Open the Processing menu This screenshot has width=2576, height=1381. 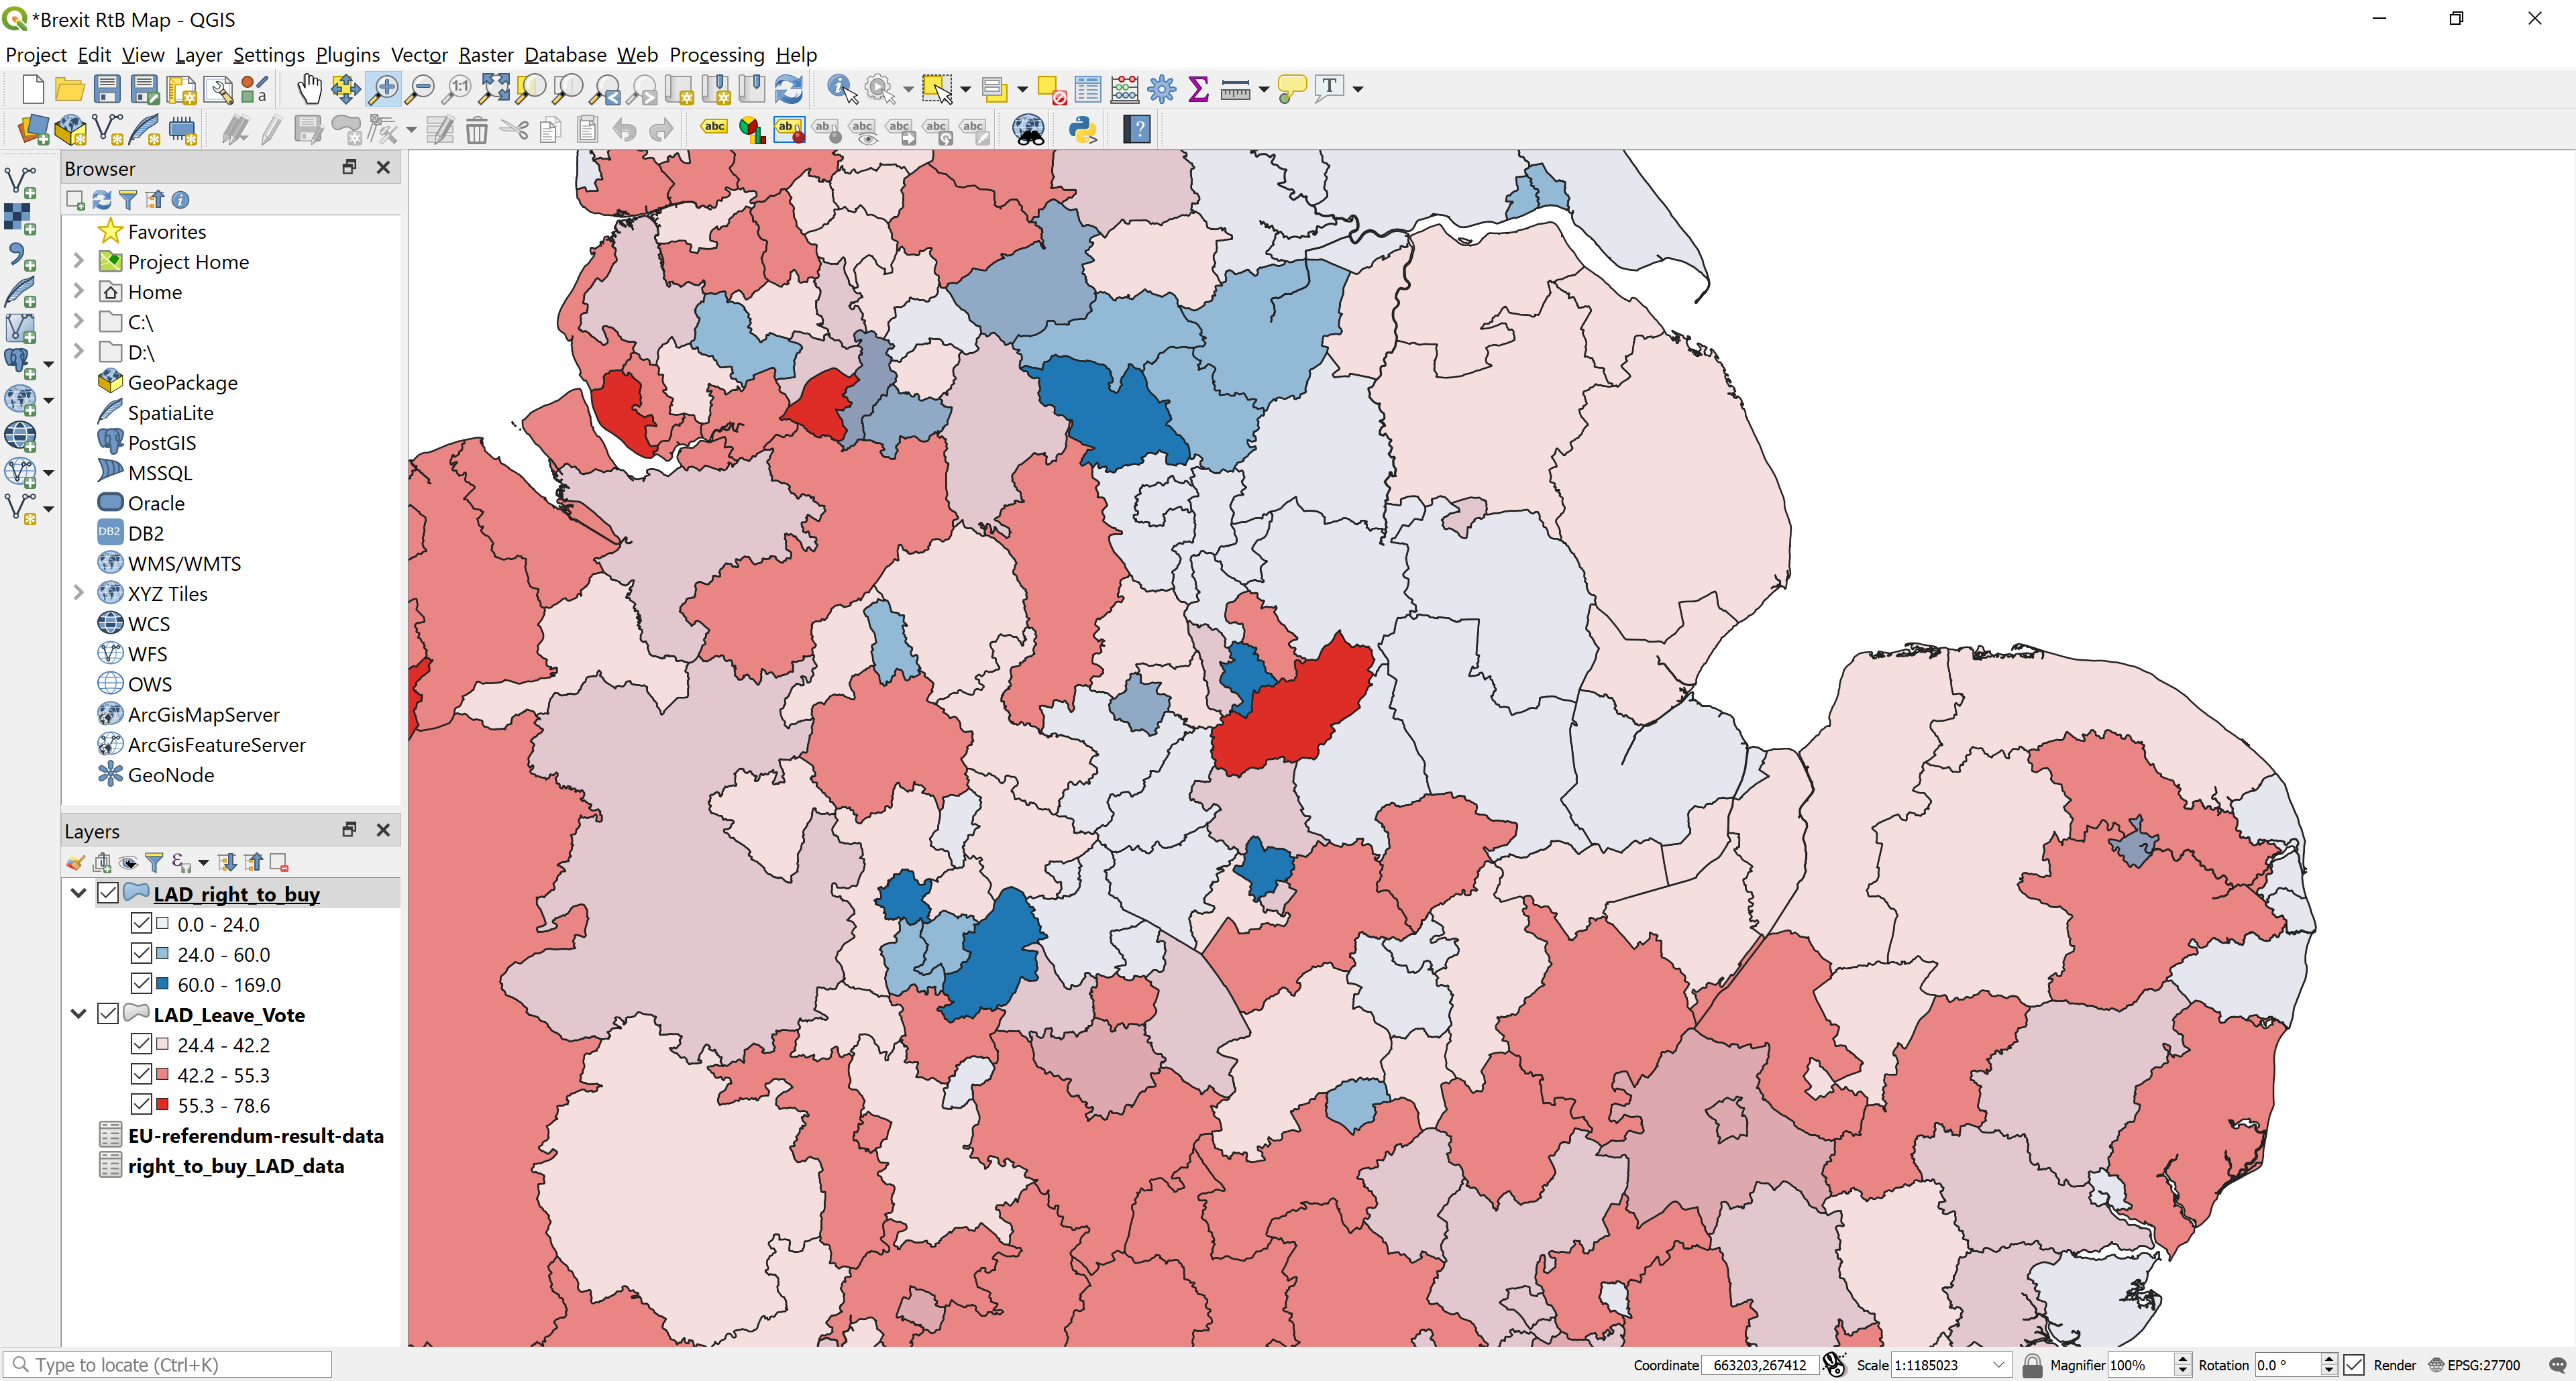(716, 55)
